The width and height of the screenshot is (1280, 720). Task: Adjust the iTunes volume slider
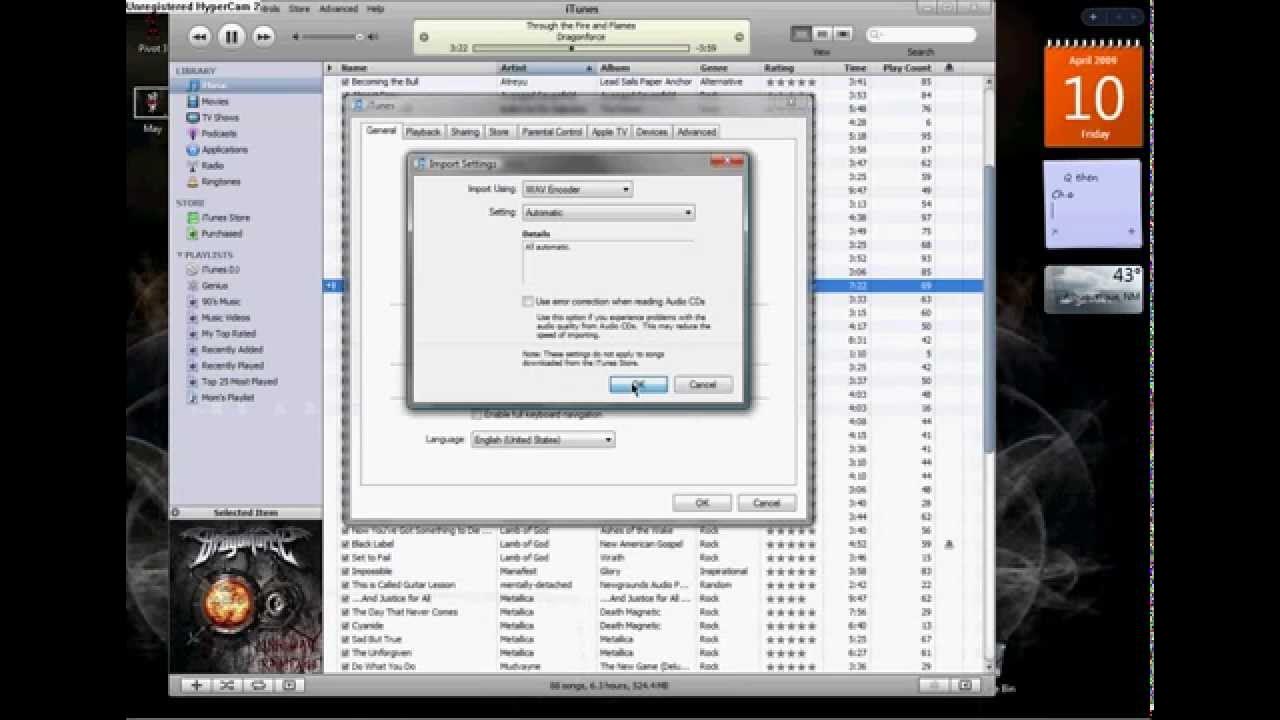tap(330, 37)
